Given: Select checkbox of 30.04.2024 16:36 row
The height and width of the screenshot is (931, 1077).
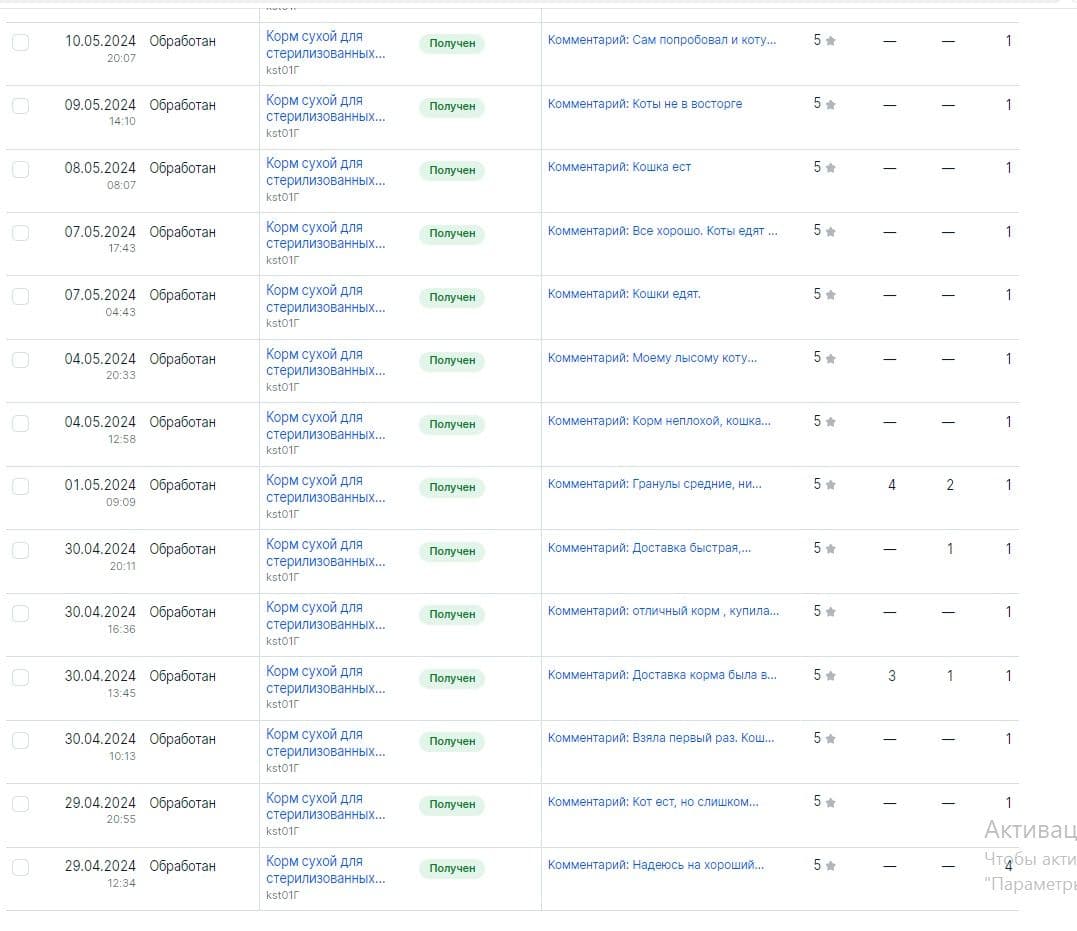Looking at the screenshot, I should pos(20,613).
